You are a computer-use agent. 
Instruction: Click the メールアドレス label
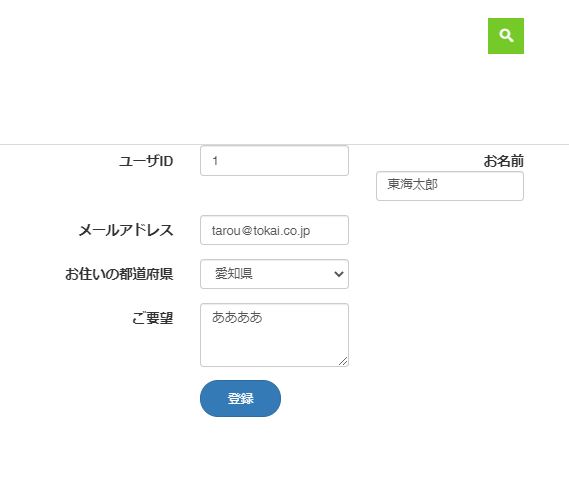[x=126, y=230]
